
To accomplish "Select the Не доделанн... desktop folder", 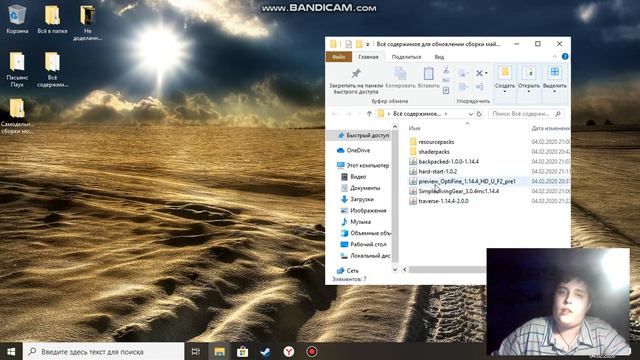I will pos(87,23).
